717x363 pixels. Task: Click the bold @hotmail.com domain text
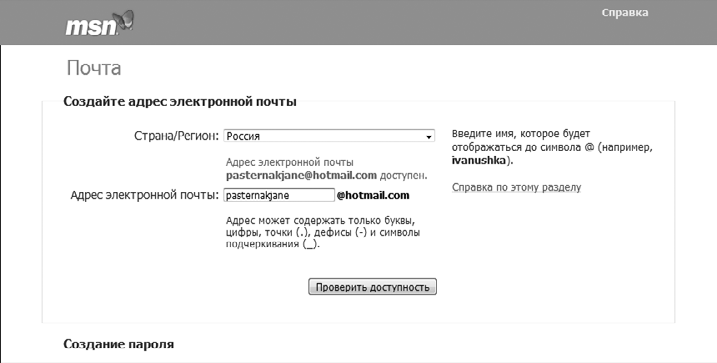(x=373, y=196)
